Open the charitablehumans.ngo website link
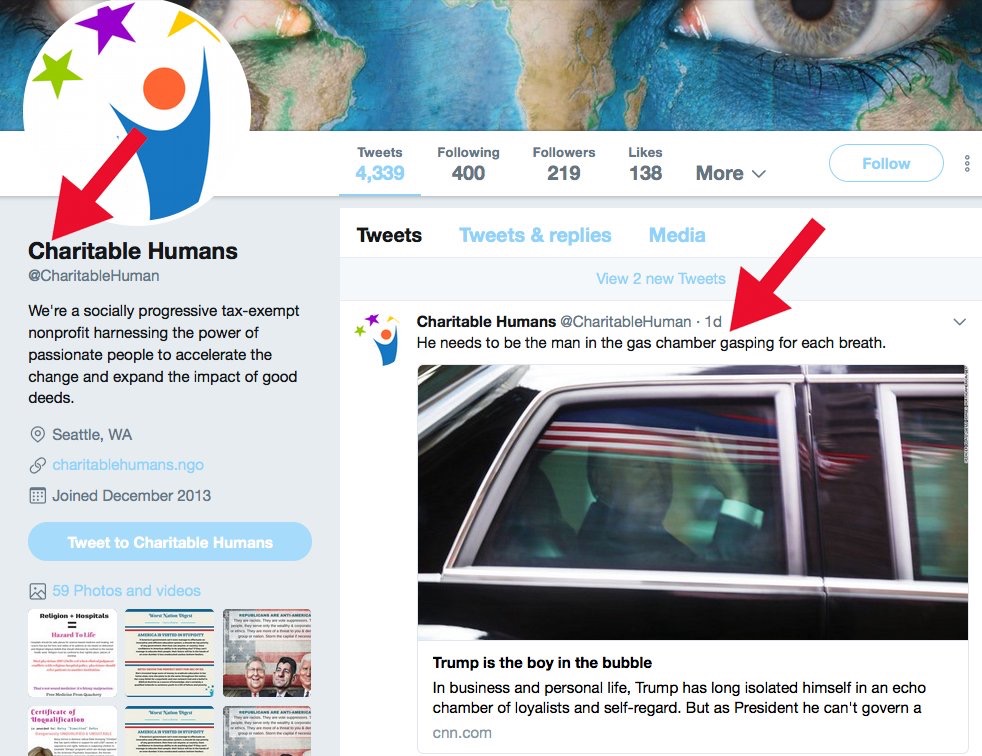The image size is (982, 756). click(x=128, y=465)
